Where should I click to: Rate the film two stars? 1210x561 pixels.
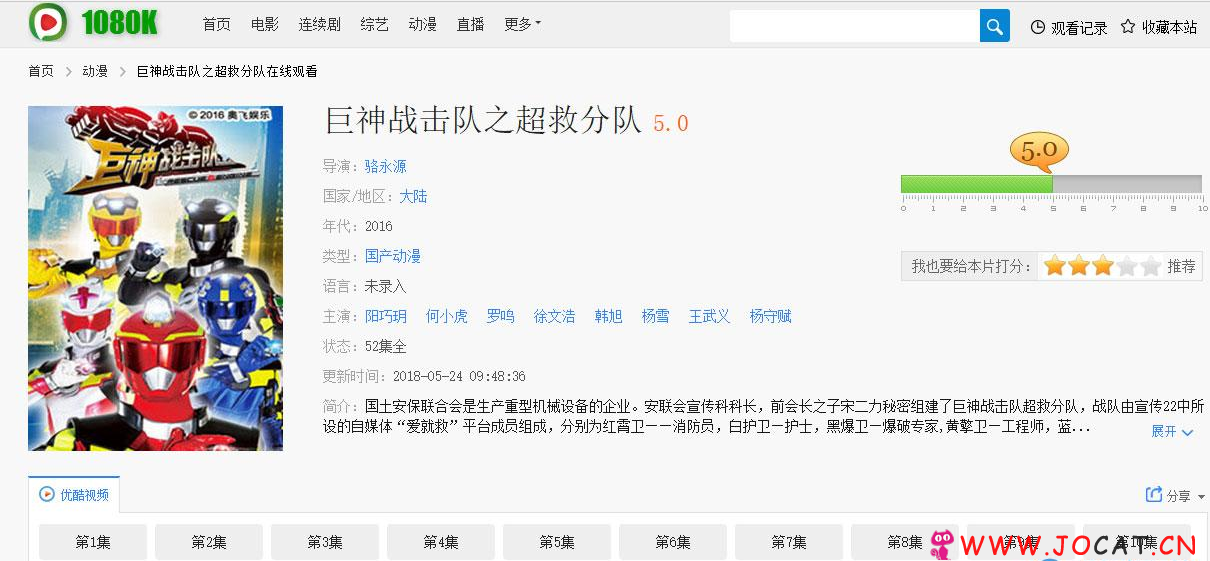pyautogui.click(x=1078, y=266)
